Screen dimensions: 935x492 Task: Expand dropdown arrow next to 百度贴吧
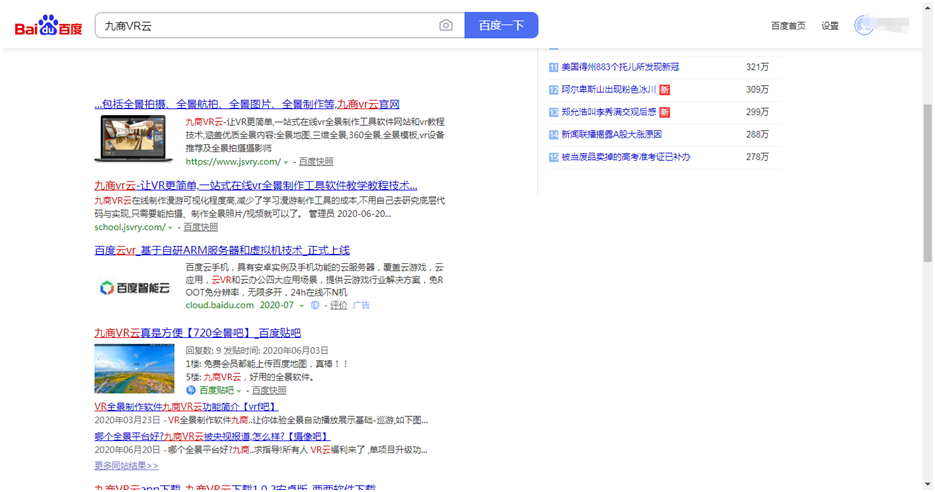click(x=239, y=391)
